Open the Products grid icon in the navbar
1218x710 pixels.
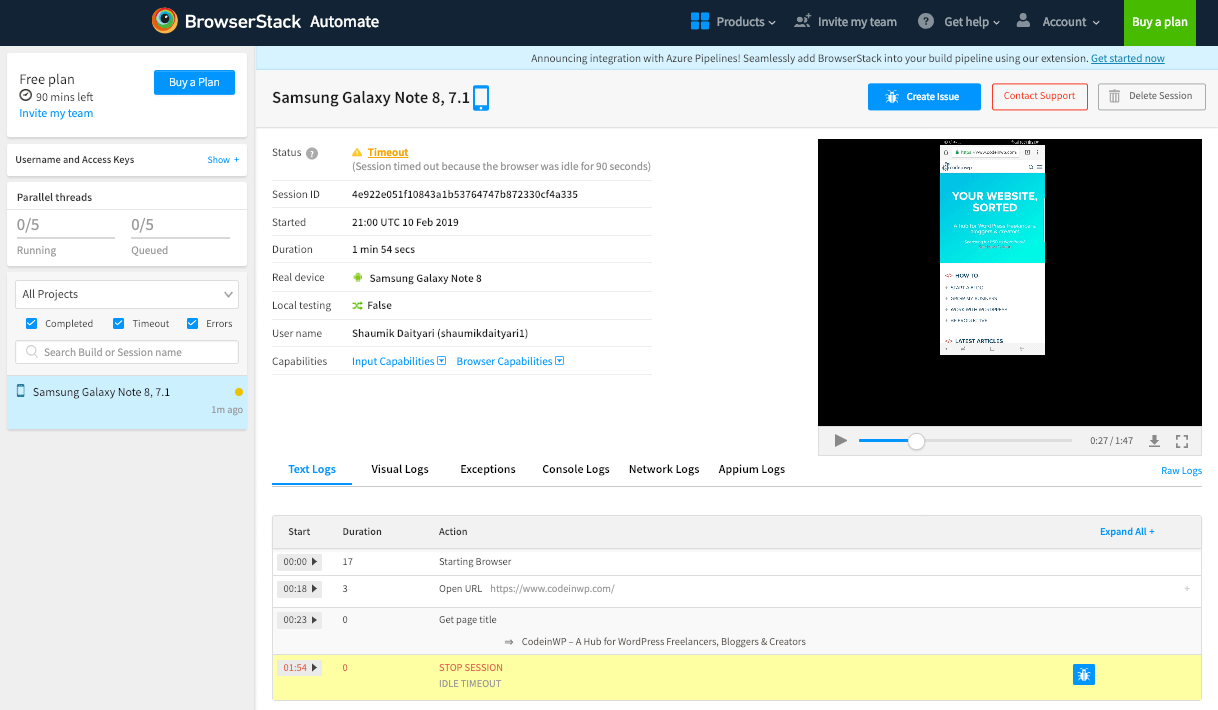[x=698, y=20]
